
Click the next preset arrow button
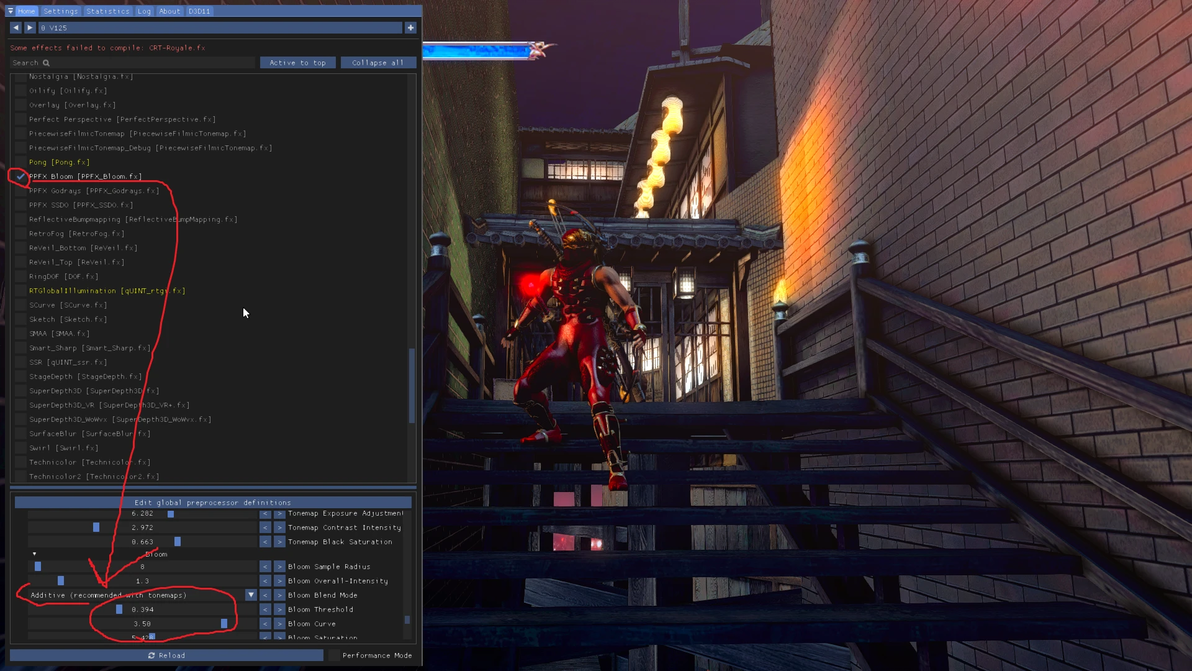pos(30,27)
